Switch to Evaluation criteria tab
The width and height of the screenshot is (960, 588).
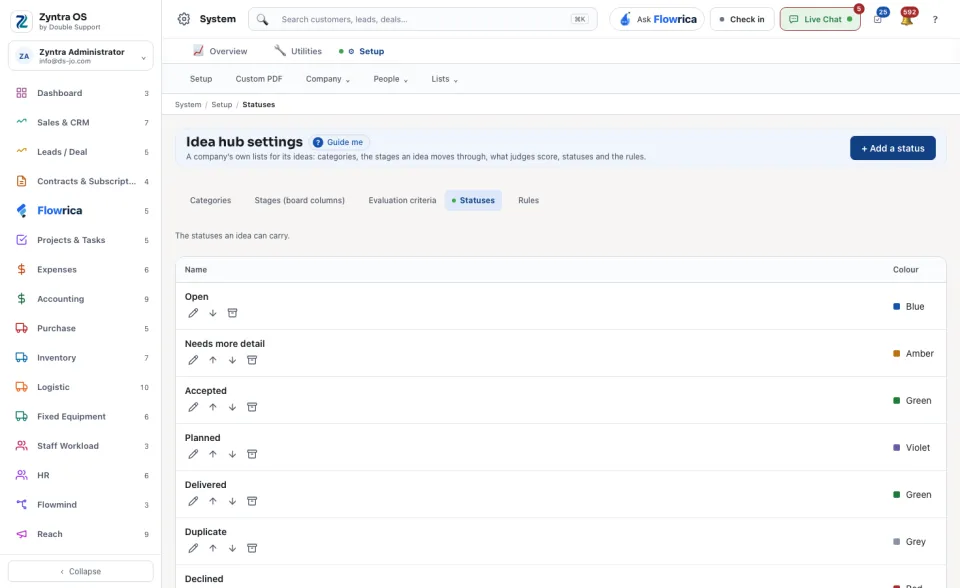[x=402, y=200]
